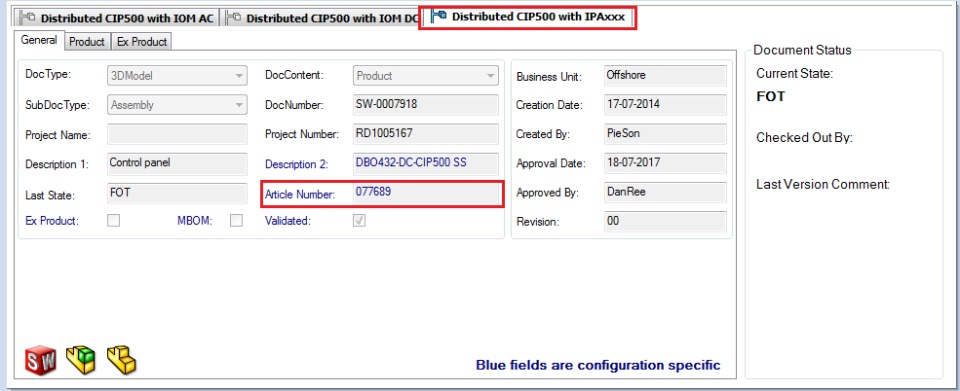This screenshot has width=960, height=391.
Task: Click the Last State field showing FOT
Action: click(177, 193)
